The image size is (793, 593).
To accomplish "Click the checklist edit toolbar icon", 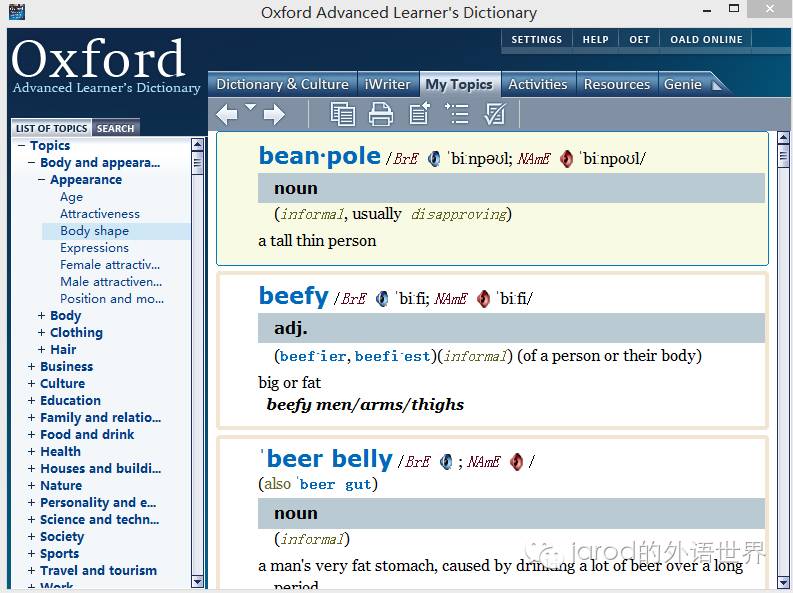I will click(x=494, y=113).
